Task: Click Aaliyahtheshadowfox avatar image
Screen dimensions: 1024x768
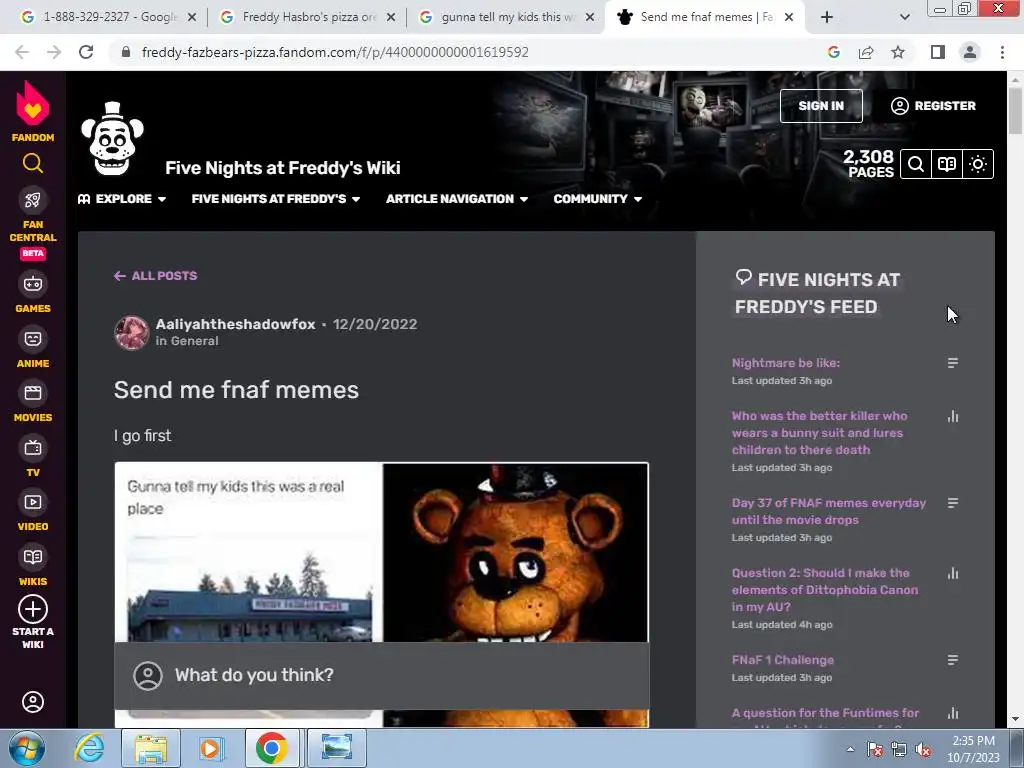Action: [x=132, y=332]
